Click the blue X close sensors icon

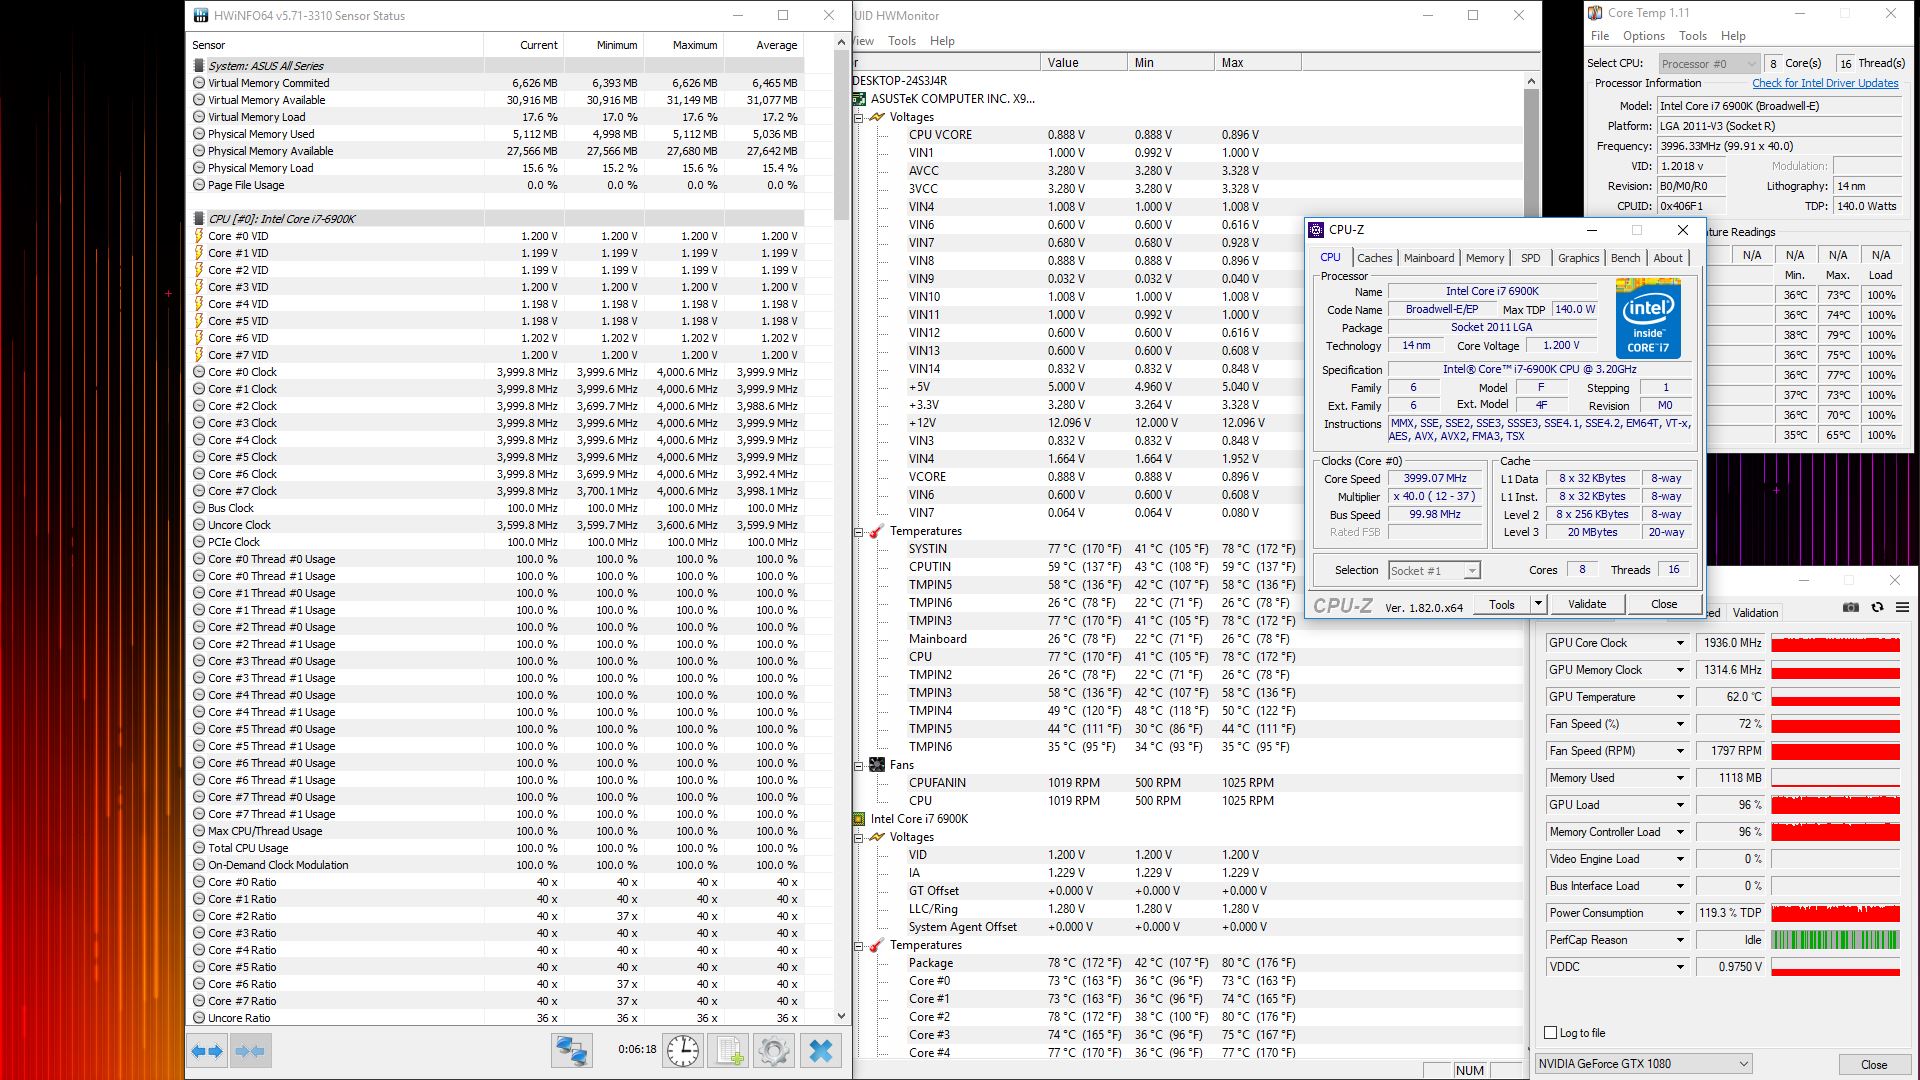(821, 1051)
